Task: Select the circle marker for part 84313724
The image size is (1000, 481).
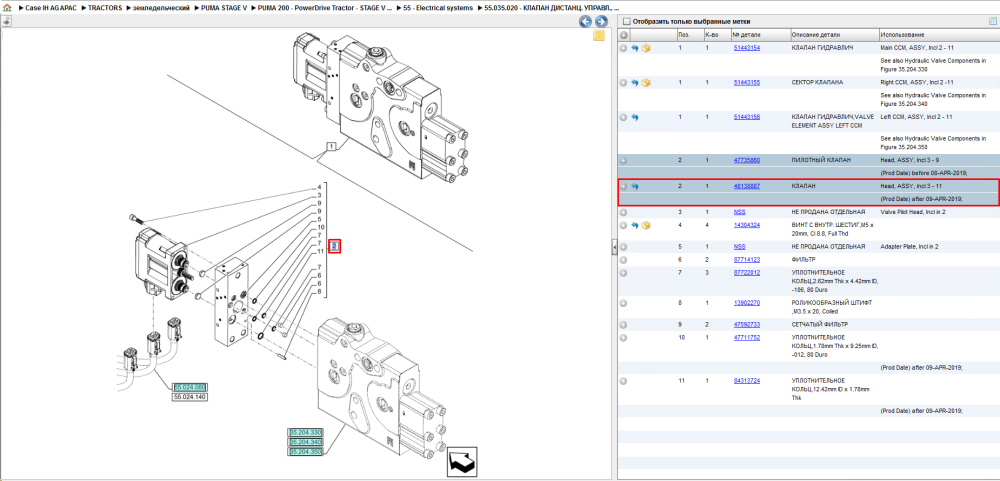Action: (x=624, y=381)
